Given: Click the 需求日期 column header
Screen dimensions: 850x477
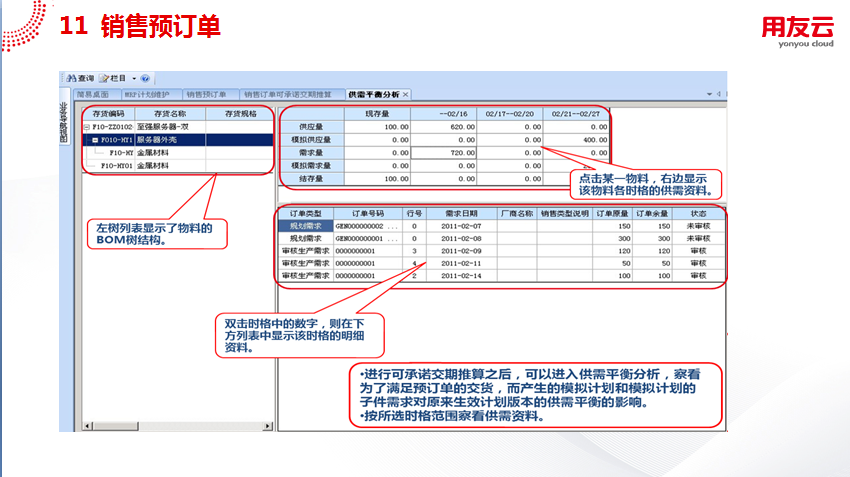Looking at the screenshot, I should [x=461, y=214].
